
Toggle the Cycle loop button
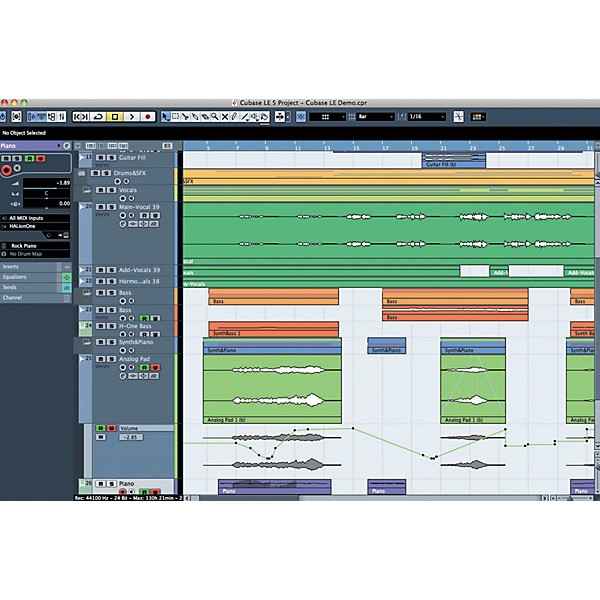(x=98, y=117)
